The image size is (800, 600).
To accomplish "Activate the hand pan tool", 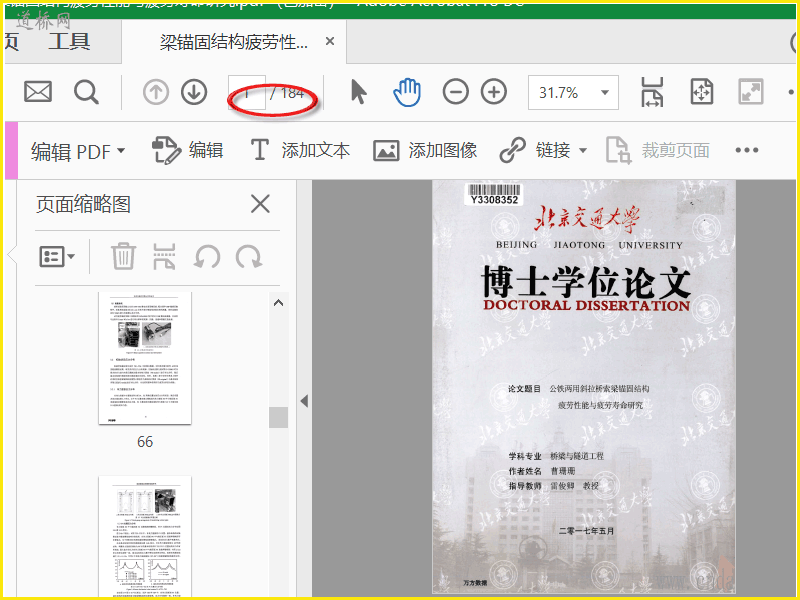I will point(407,92).
